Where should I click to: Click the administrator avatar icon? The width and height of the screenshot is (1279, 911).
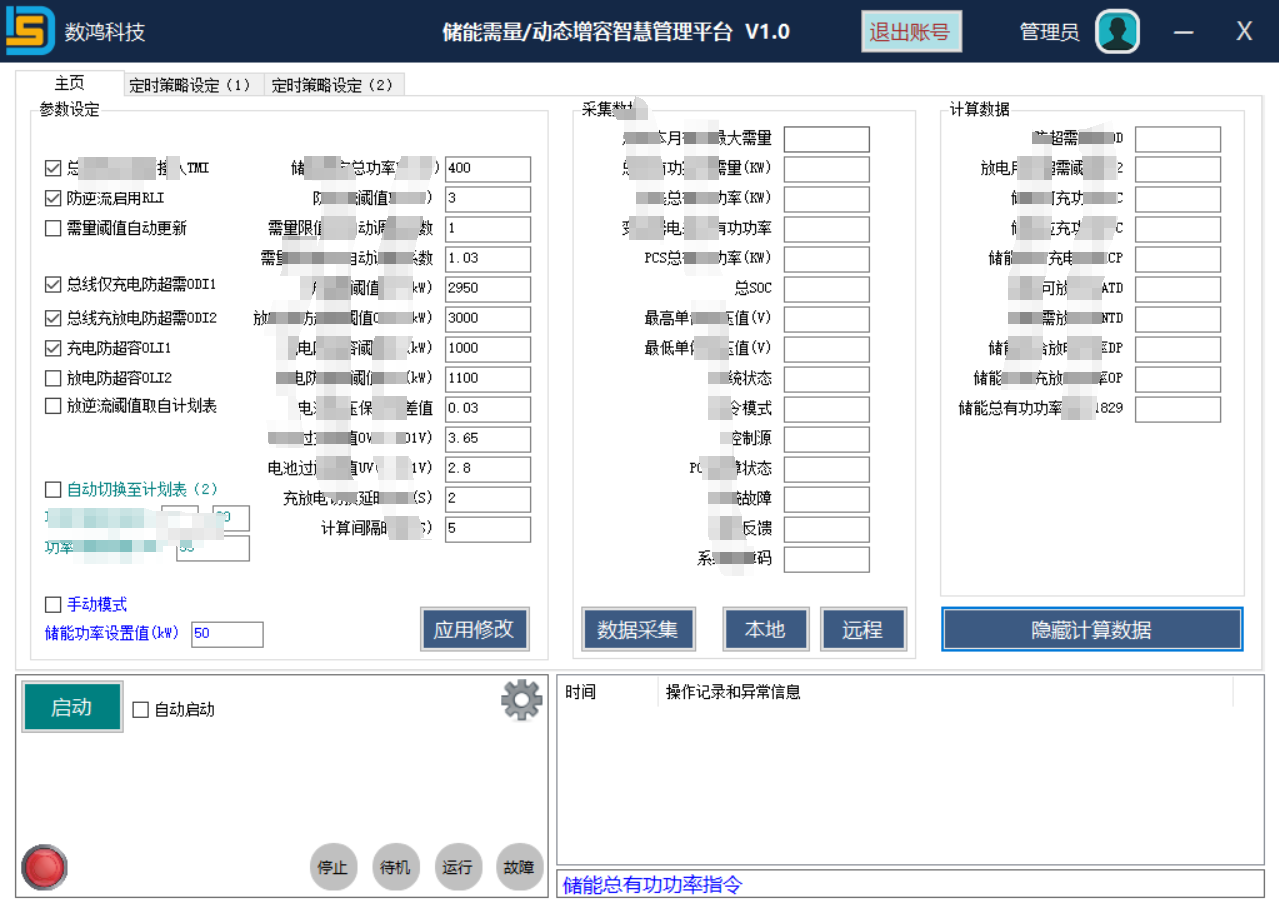point(1117,31)
